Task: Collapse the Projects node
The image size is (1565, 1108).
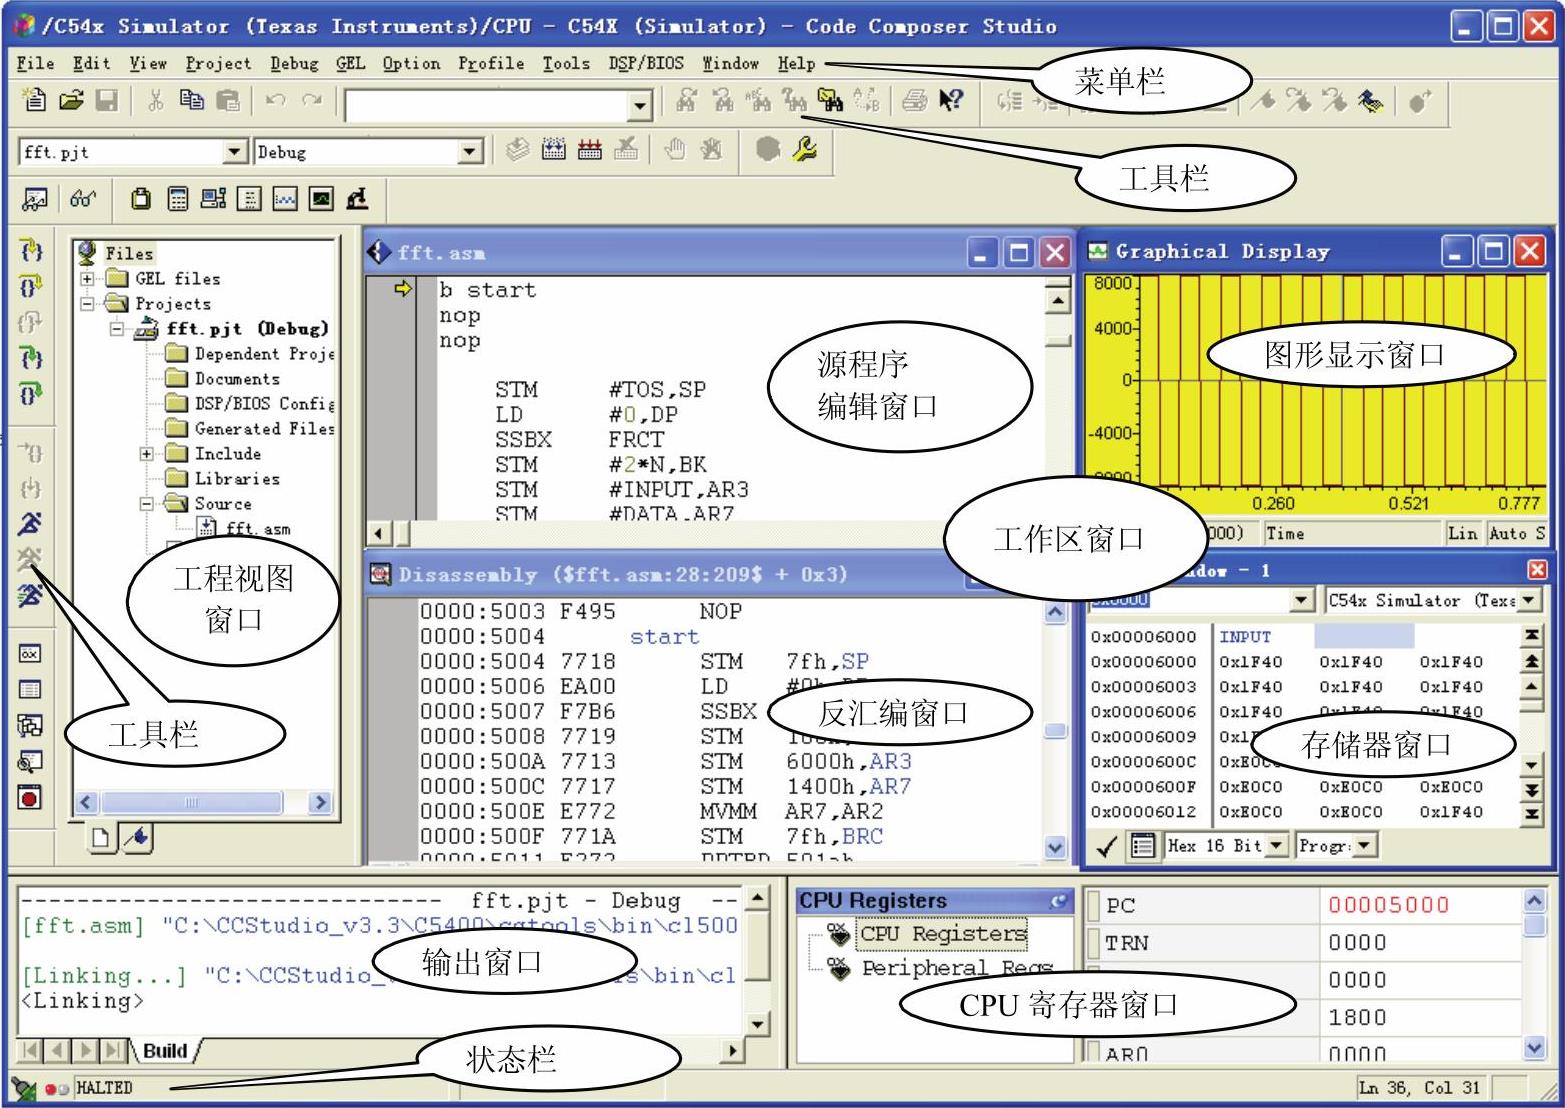Action: 88,303
